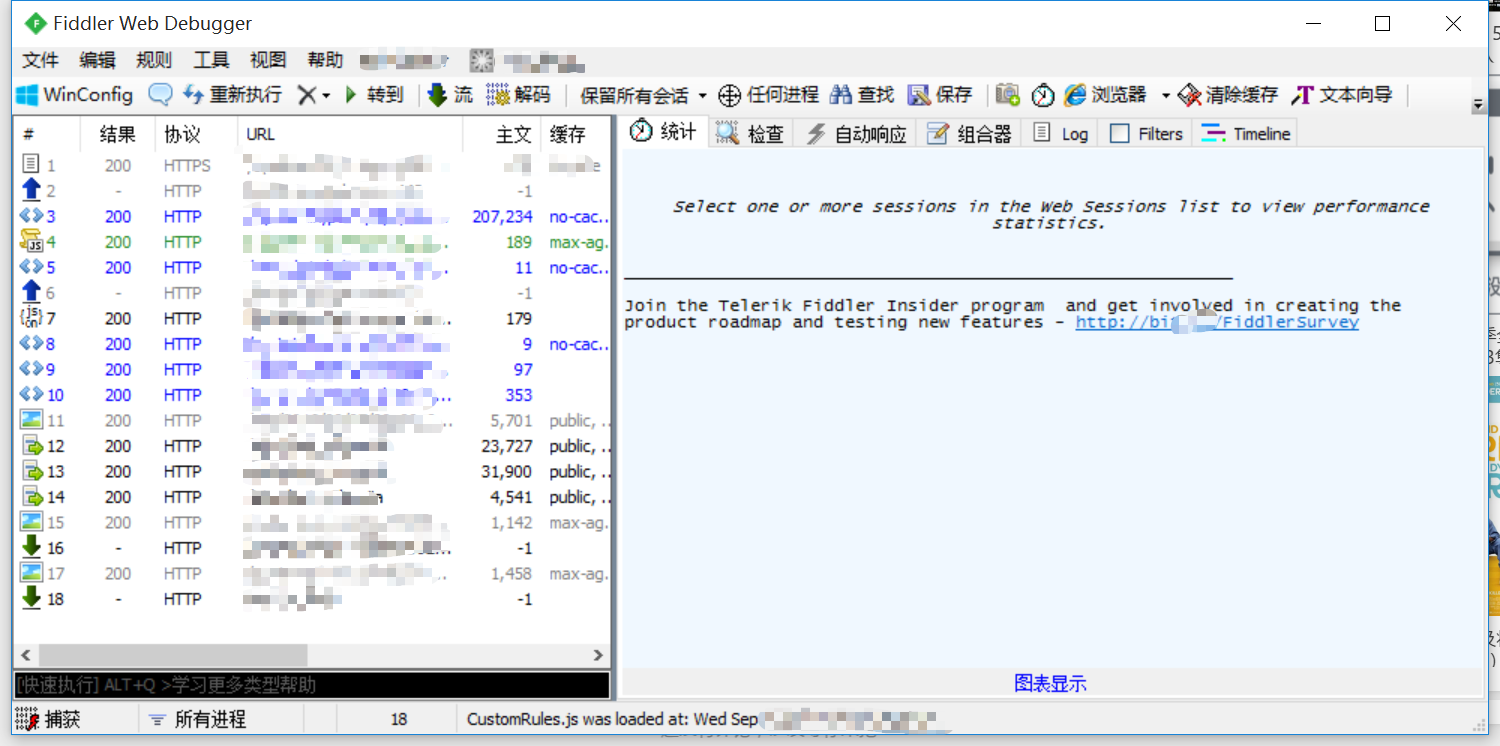Switch to the Filters tab

[1146, 134]
